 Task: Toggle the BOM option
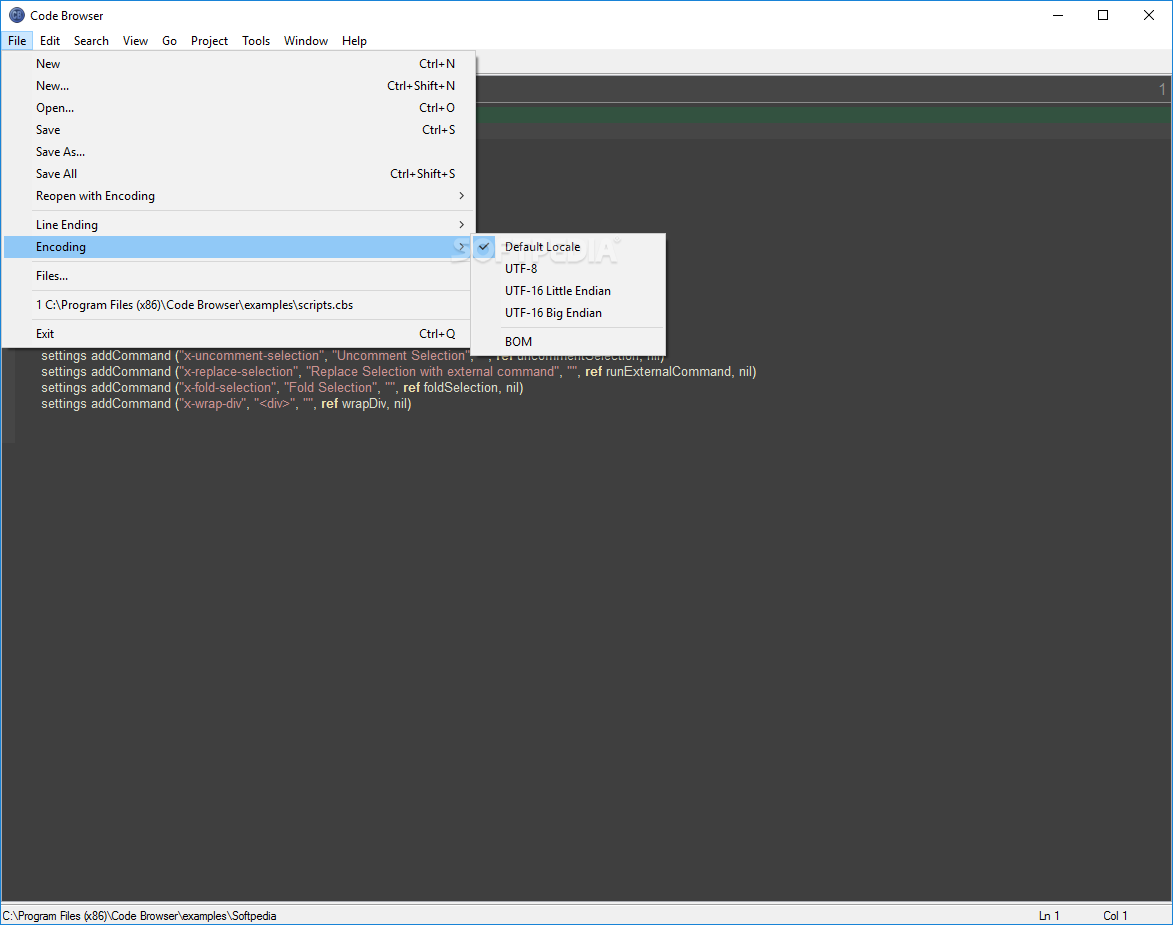(569, 341)
